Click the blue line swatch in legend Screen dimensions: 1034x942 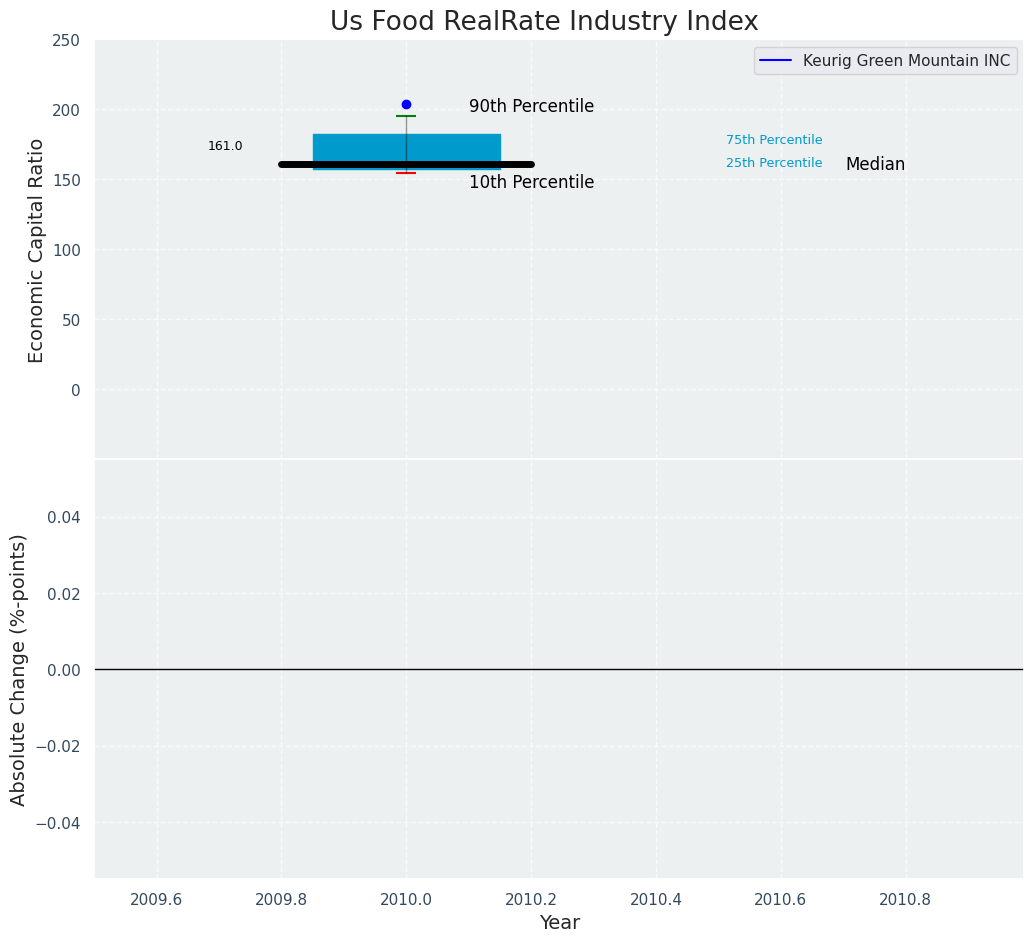pyautogui.click(x=775, y=61)
